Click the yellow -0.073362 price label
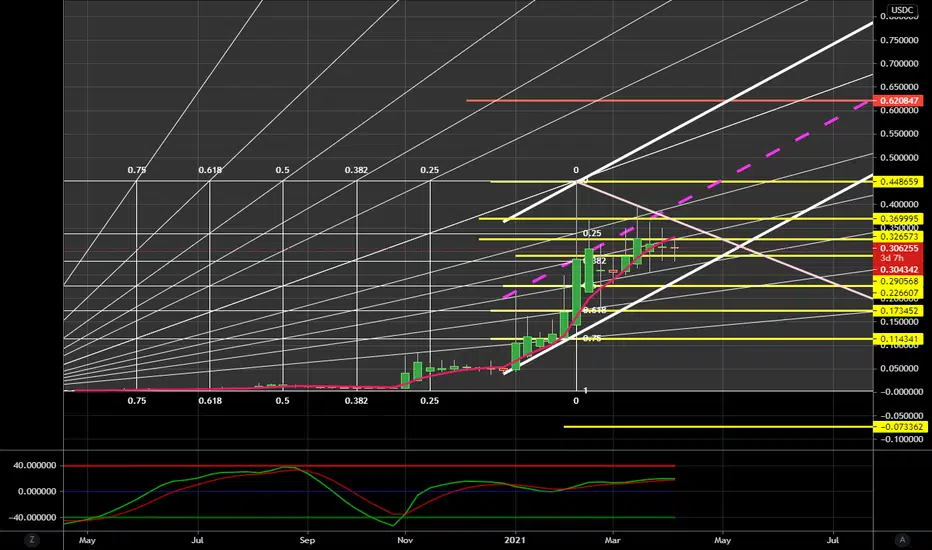The width and height of the screenshot is (932, 550). [898, 427]
